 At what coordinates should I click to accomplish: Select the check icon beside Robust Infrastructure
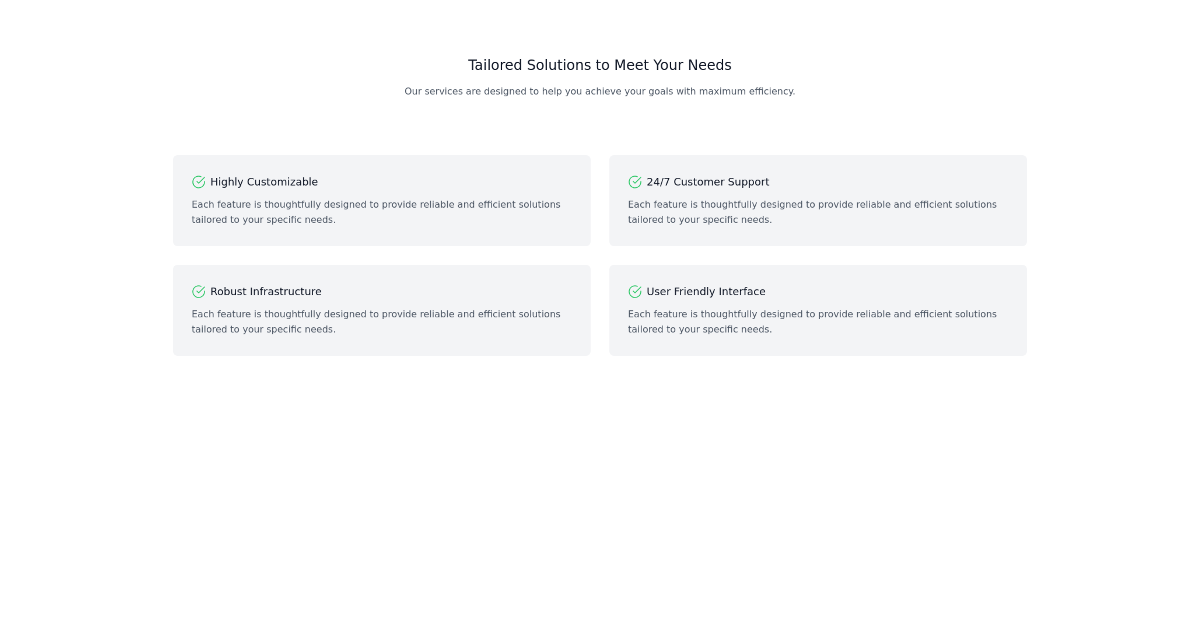[x=198, y=292]
